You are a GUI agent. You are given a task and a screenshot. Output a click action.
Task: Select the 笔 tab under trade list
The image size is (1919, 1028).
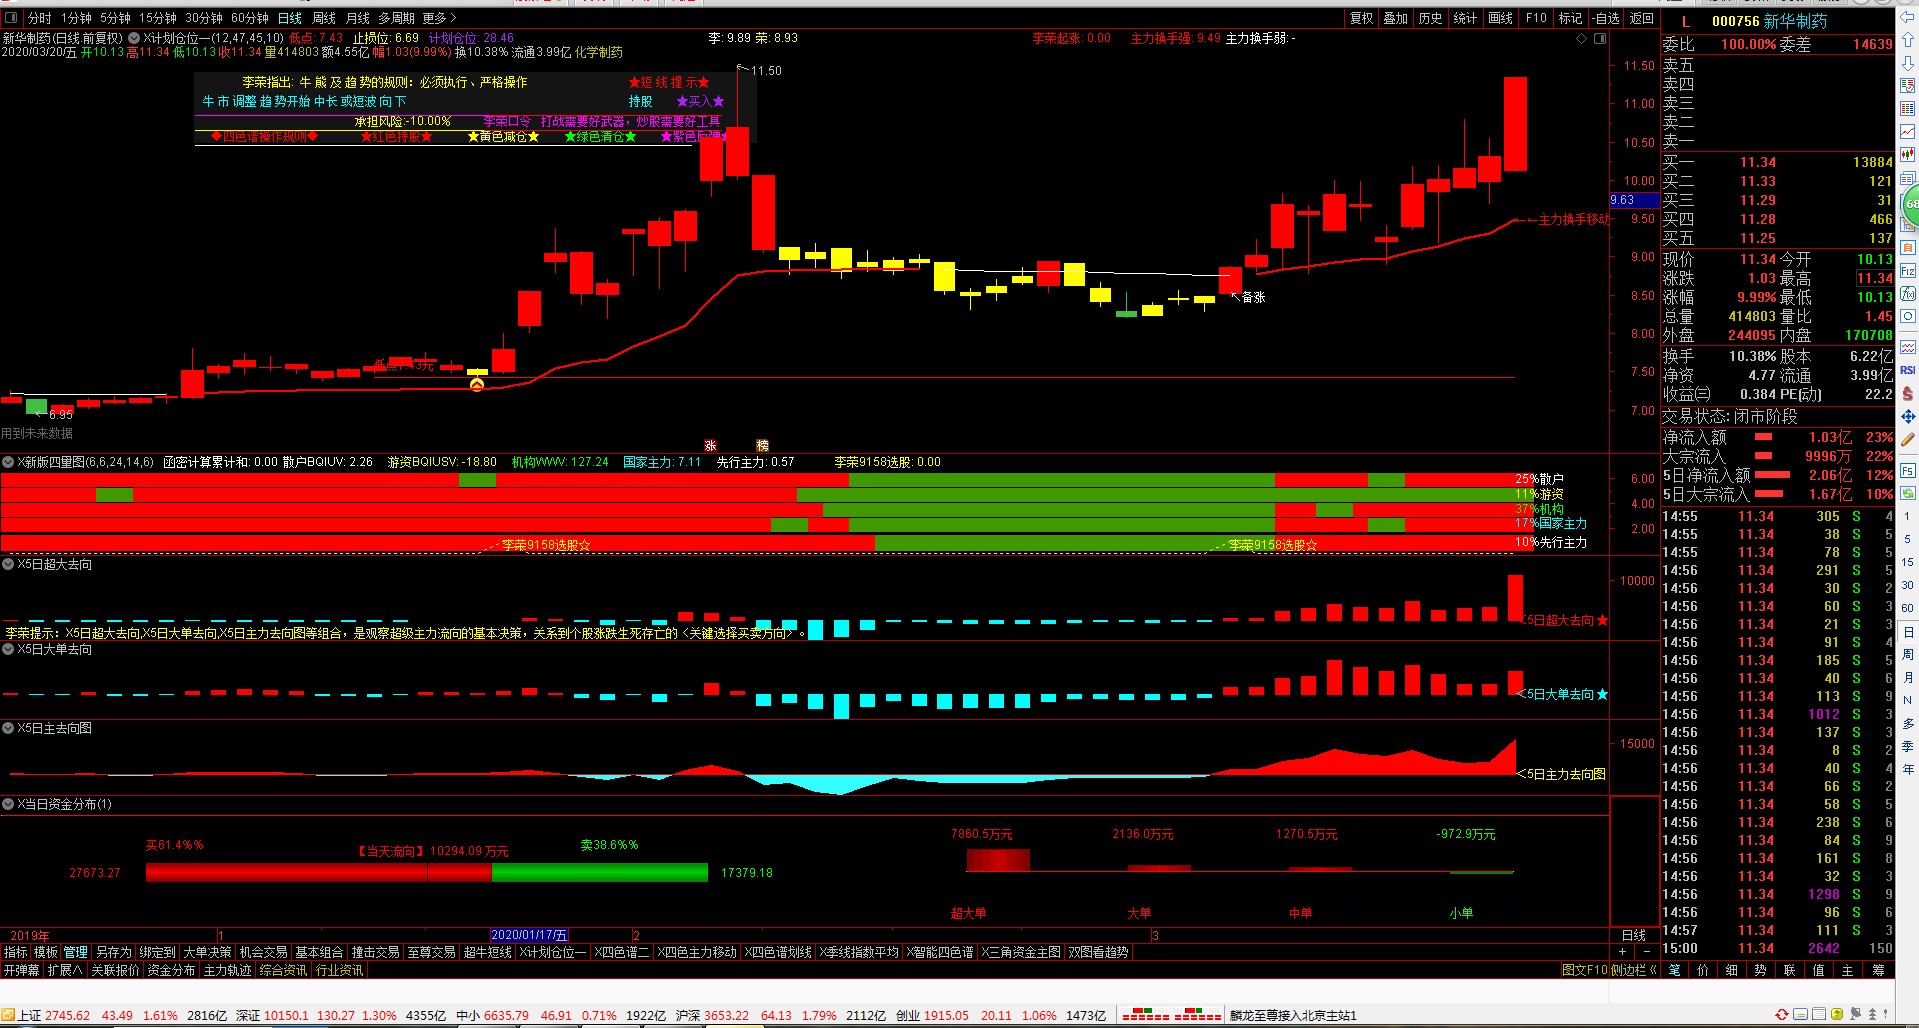coord(1675,970)
